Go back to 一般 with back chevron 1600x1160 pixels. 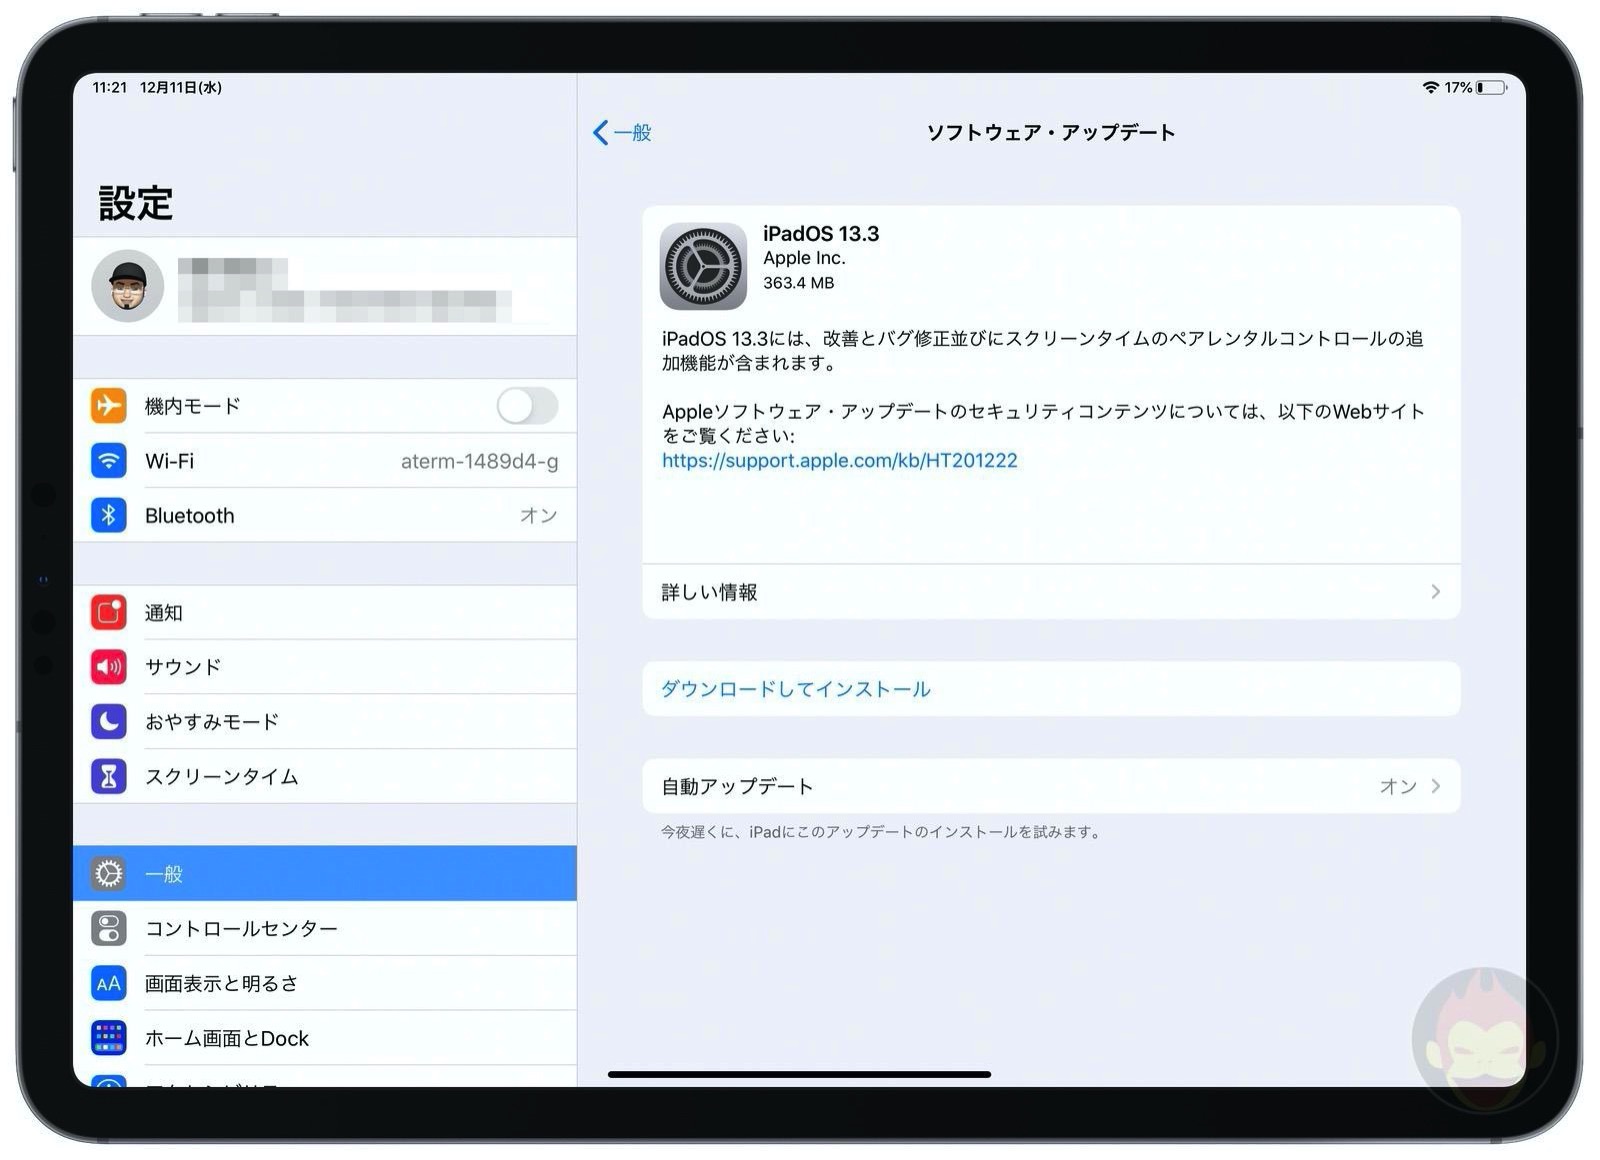click(622, 132)
